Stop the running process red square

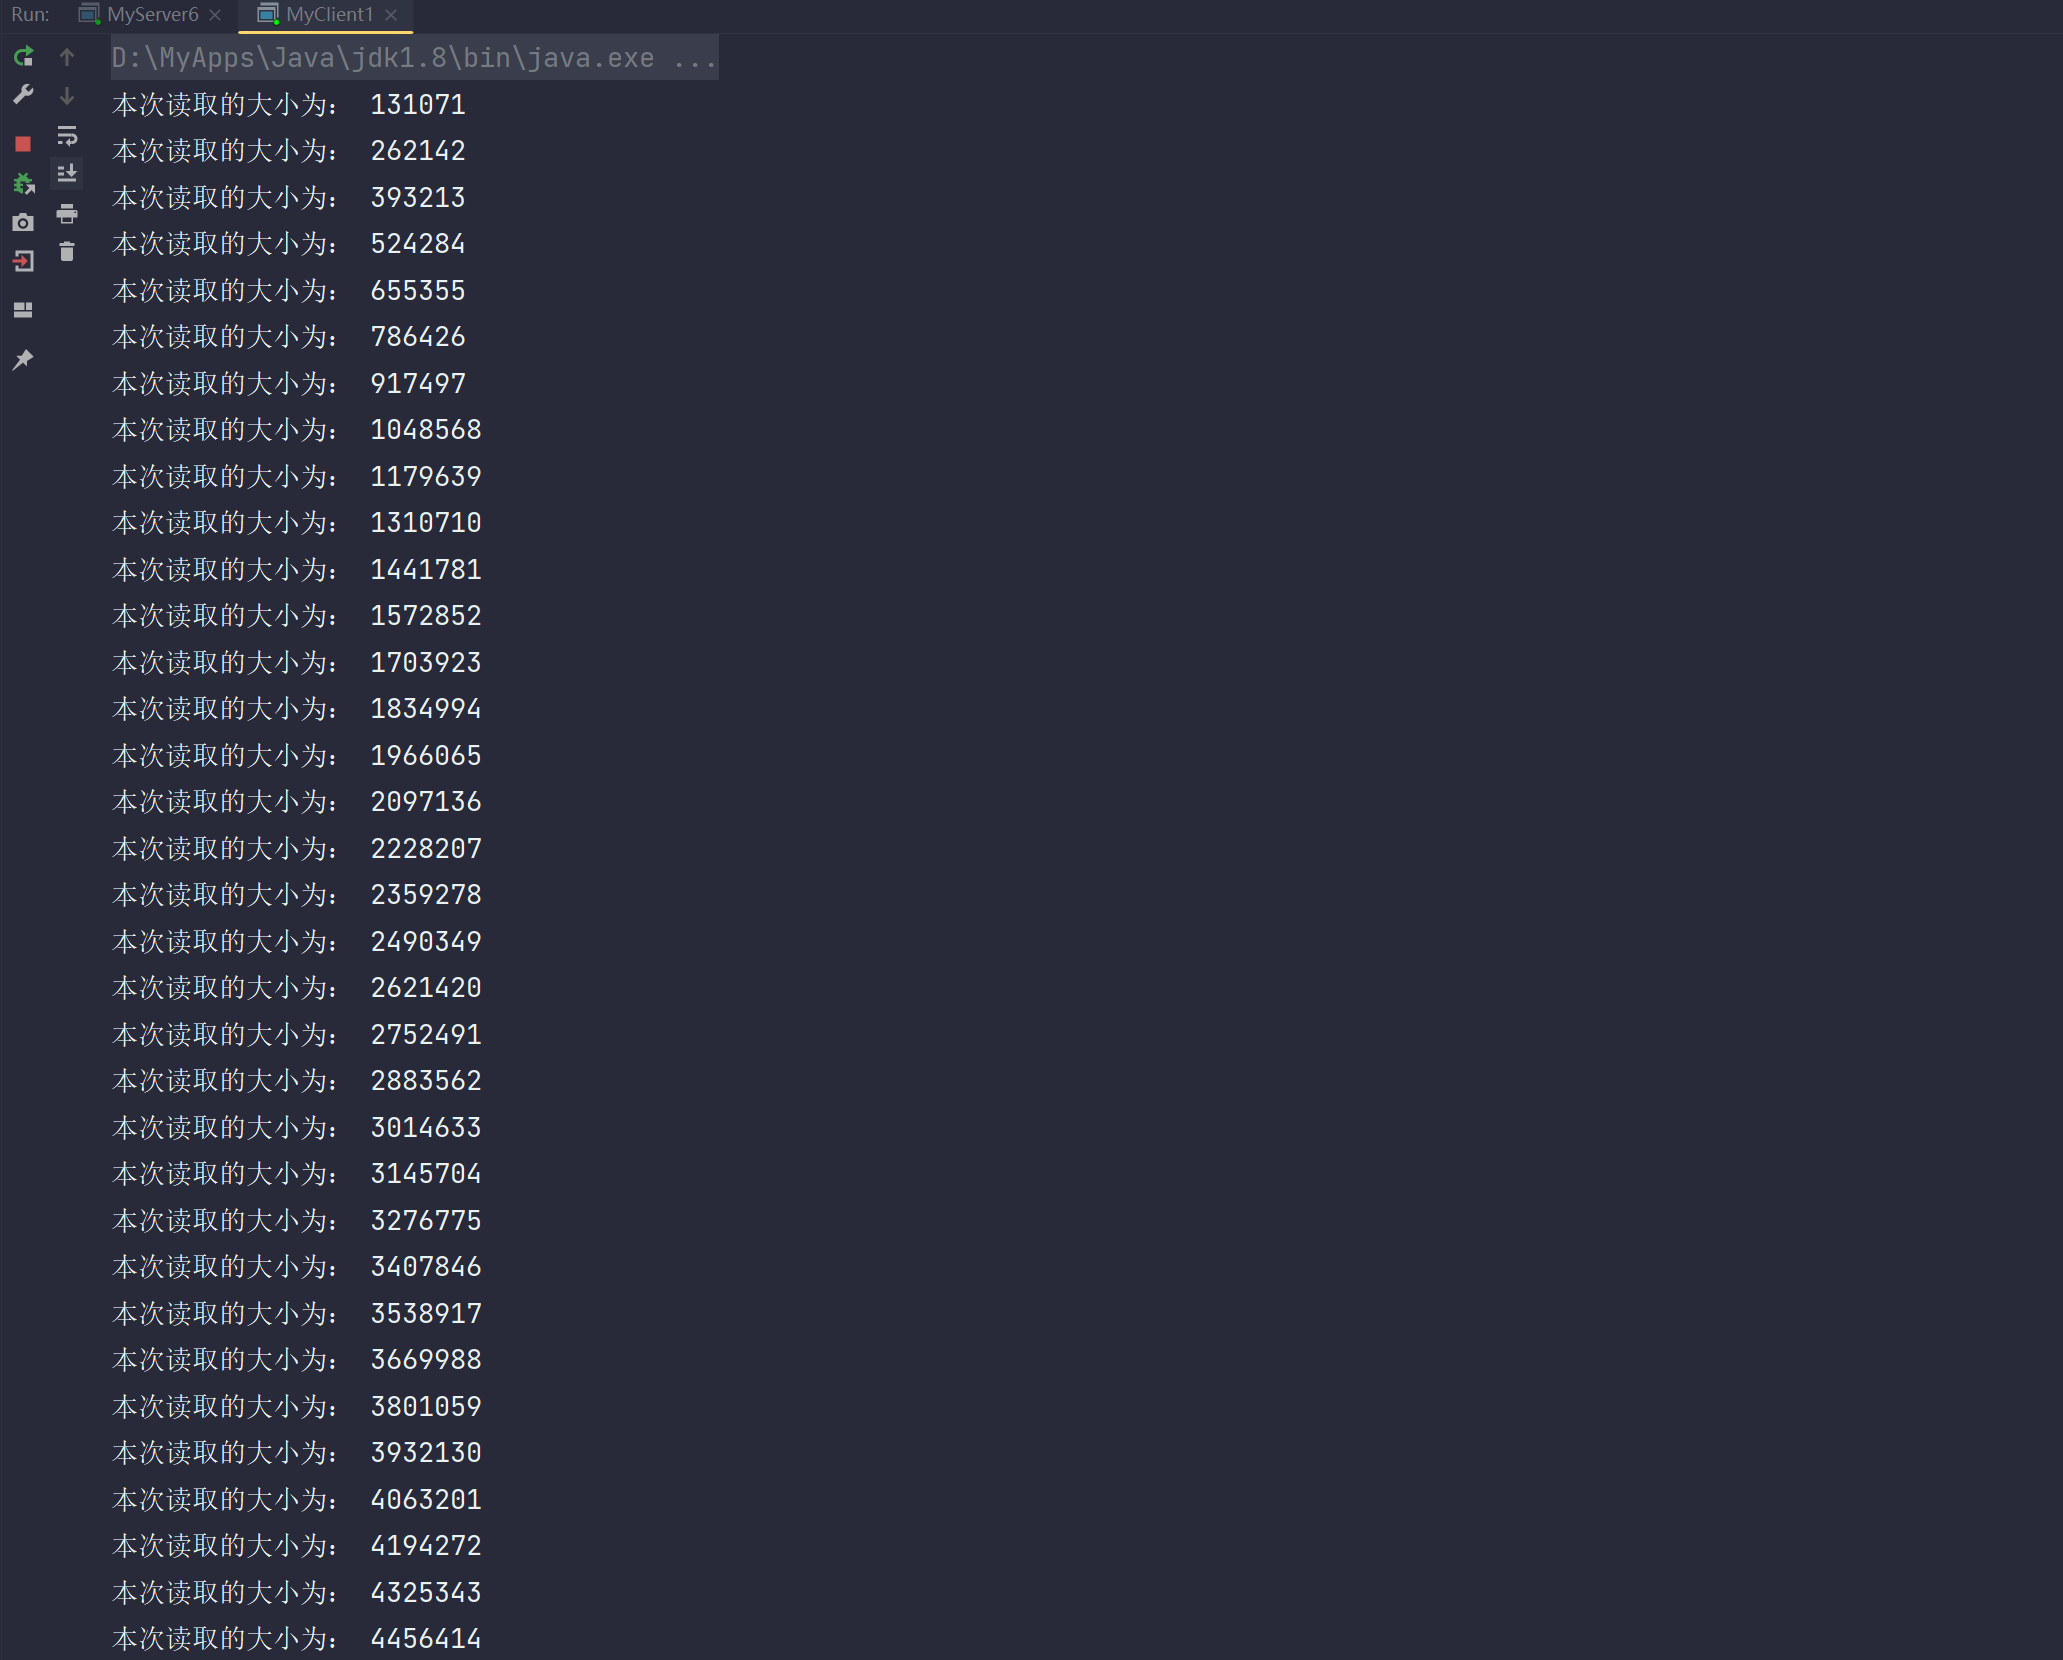click(23, 144)
